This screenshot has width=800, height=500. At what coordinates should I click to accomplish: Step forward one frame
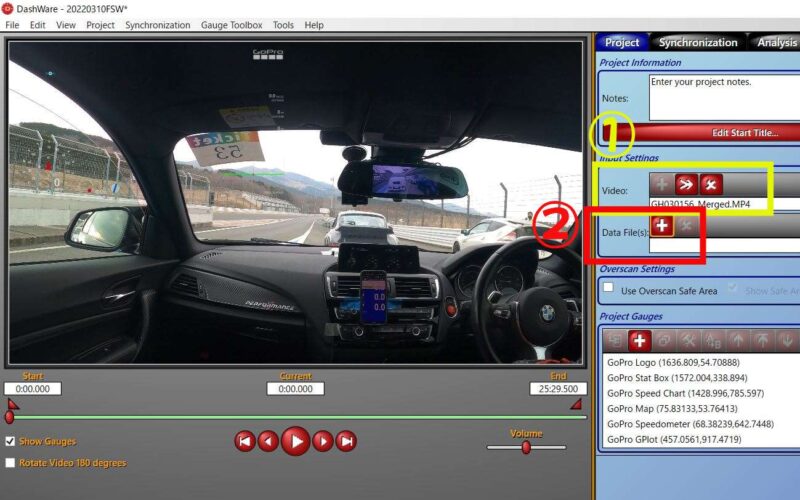pos(322,441)
